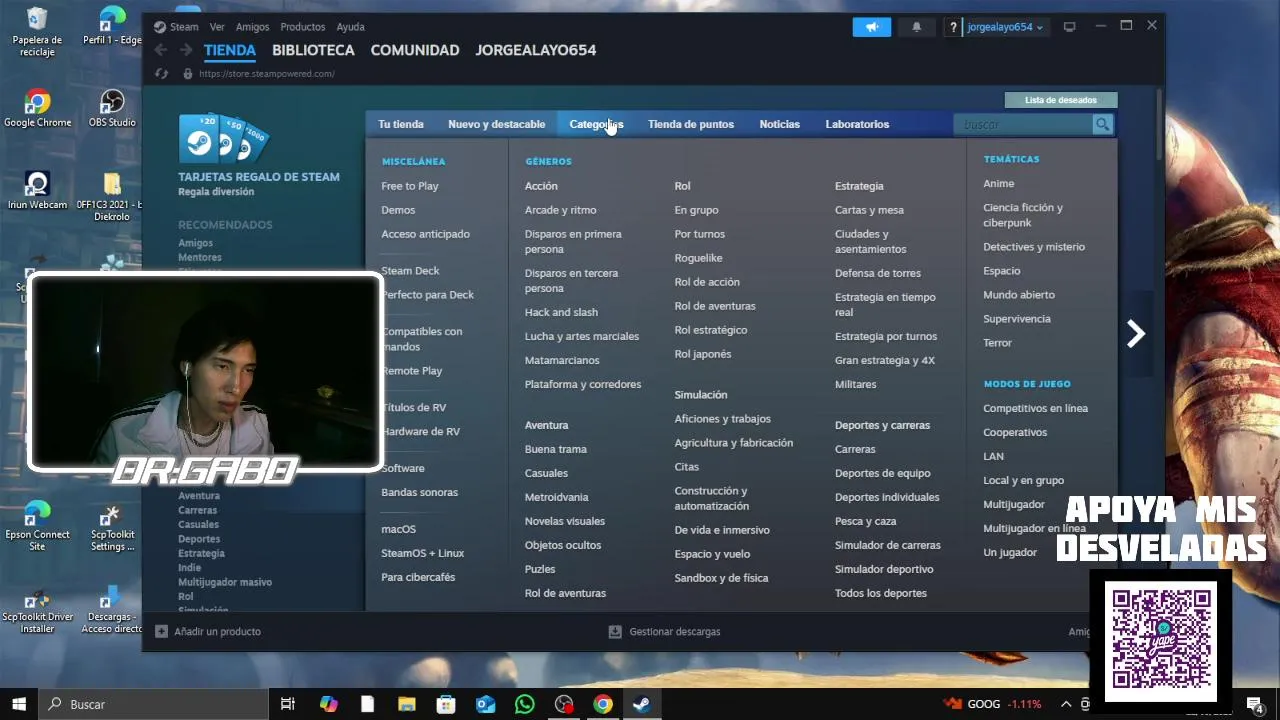Open the Steam Deck category link
Screen dimensions: 1280x720
[410, 271]
